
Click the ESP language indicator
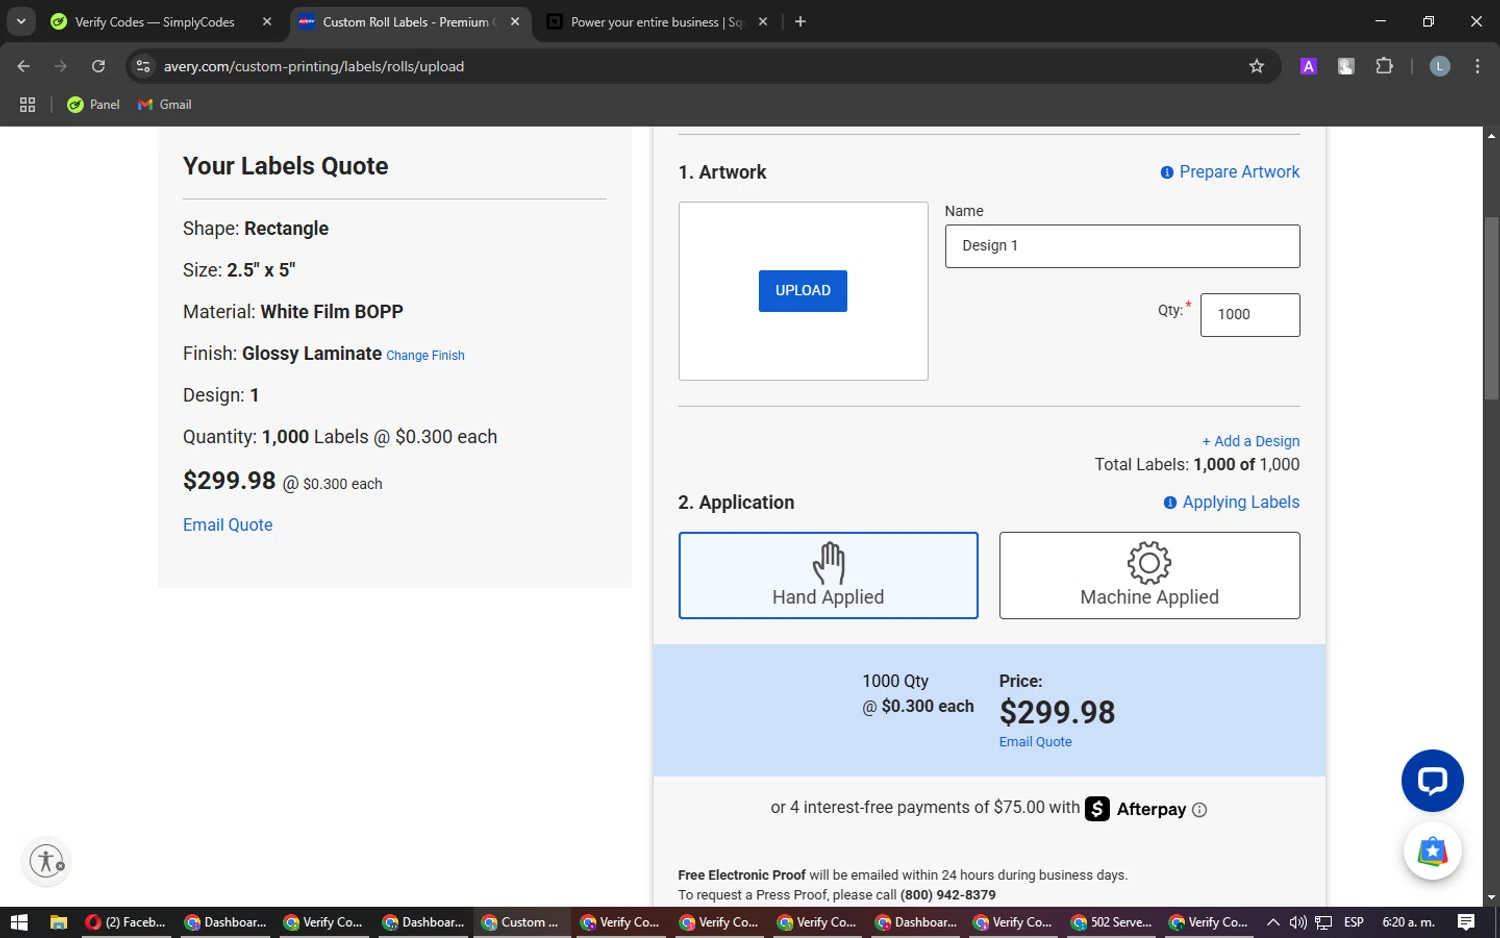pos(1354,922)
